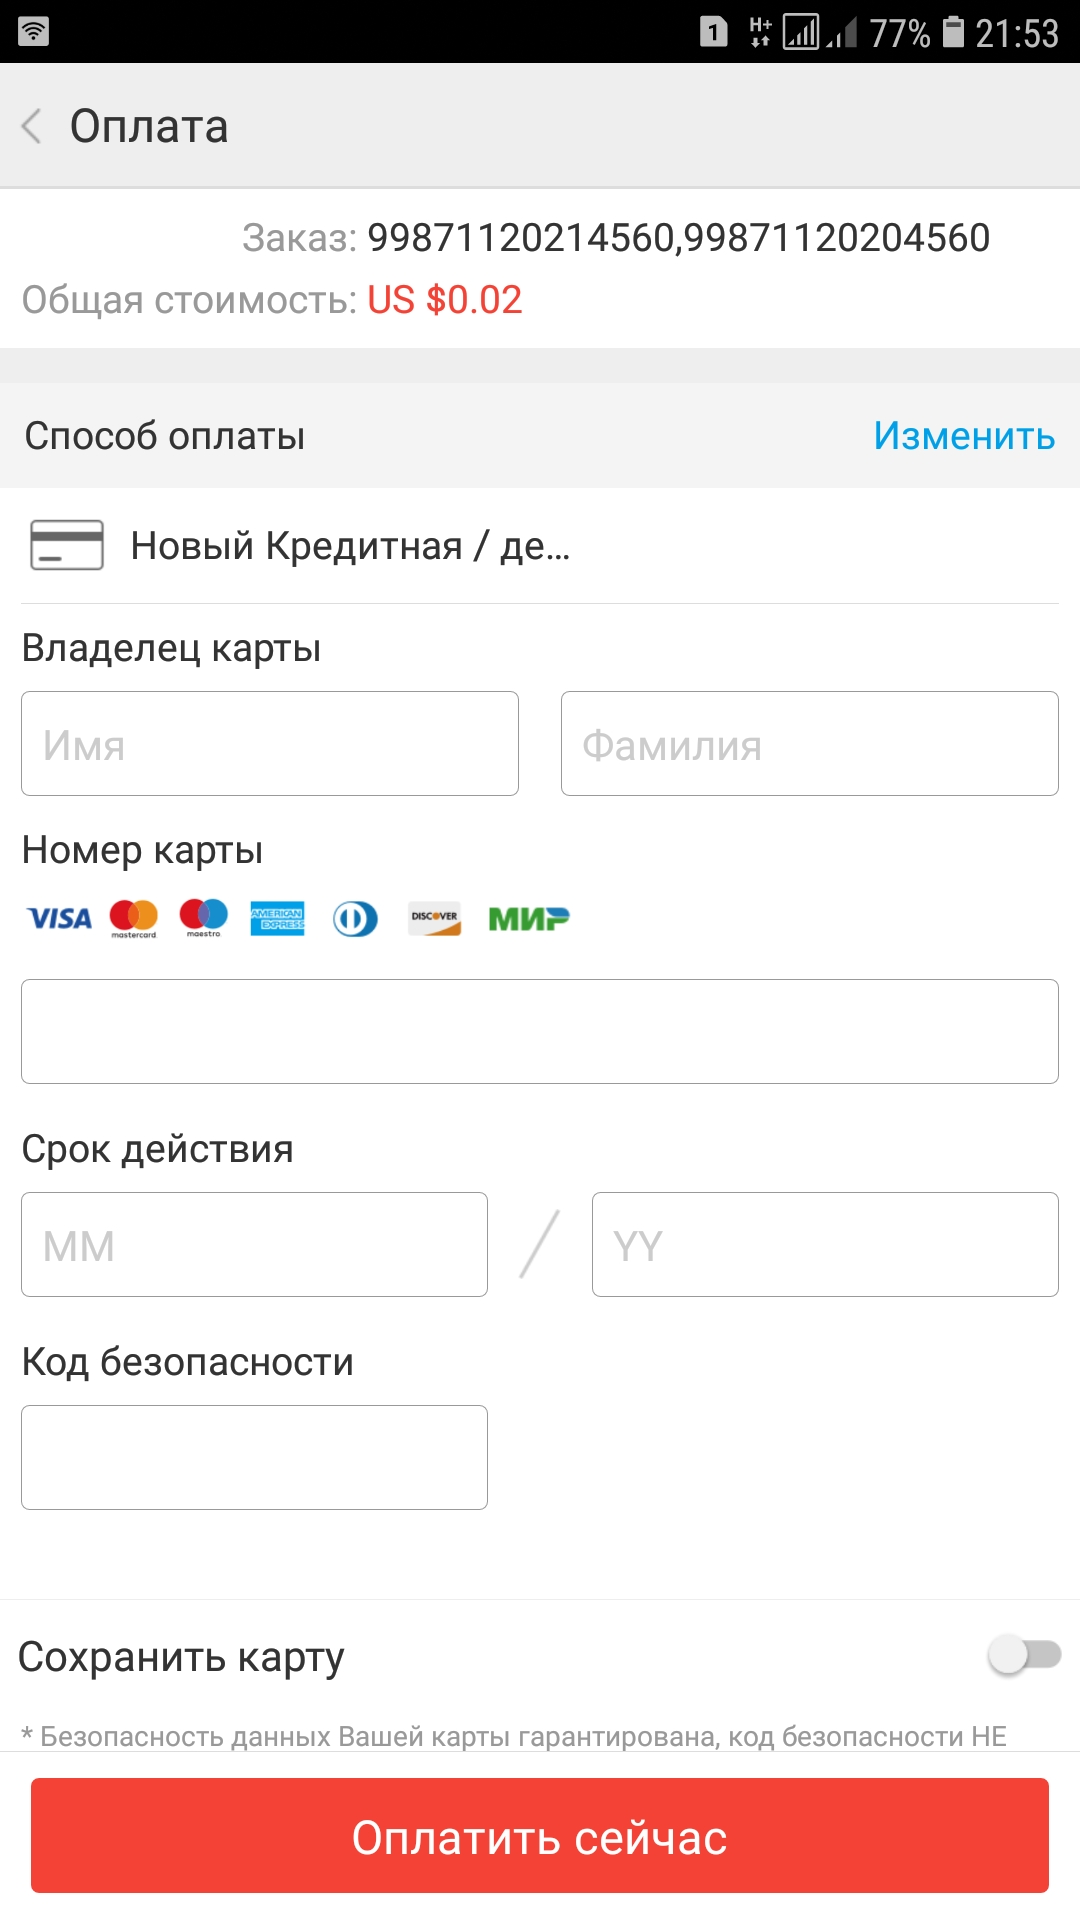Screen dimensions: 1080x1920
Task: Focus the Фамилия last name field
Action: [x=810, y=744]
